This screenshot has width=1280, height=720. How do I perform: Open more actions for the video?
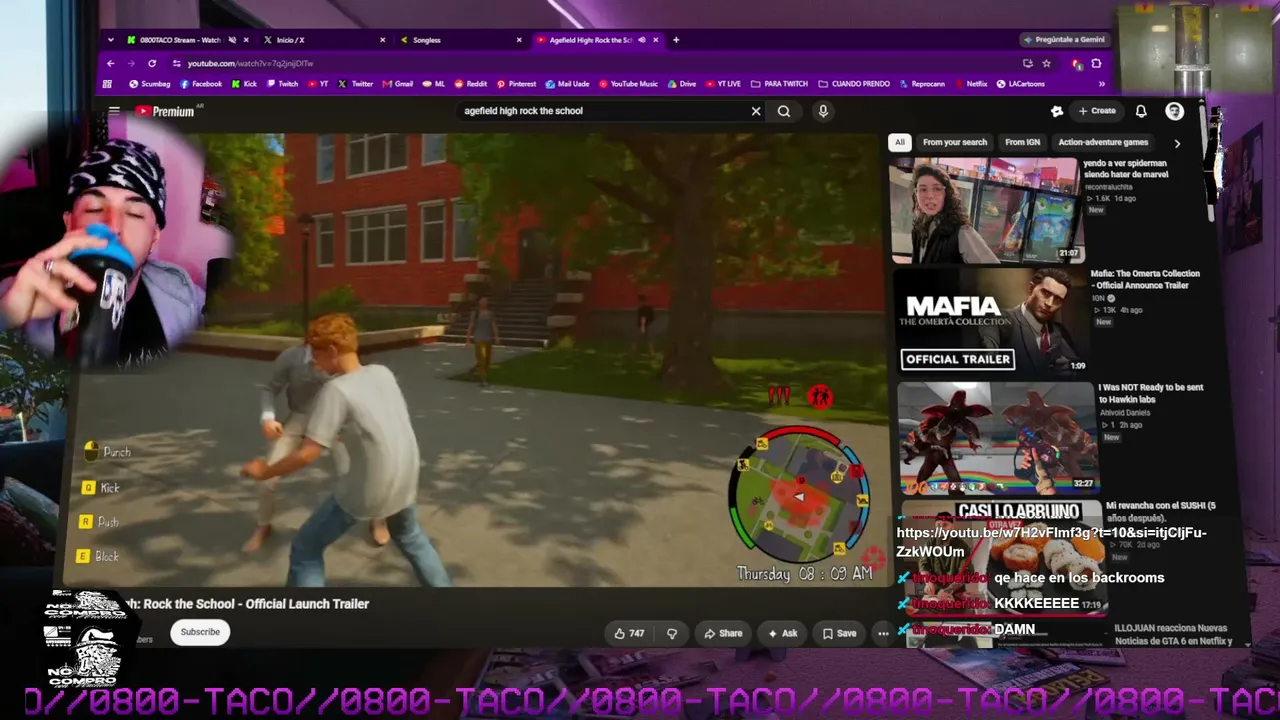click(883, 633)
